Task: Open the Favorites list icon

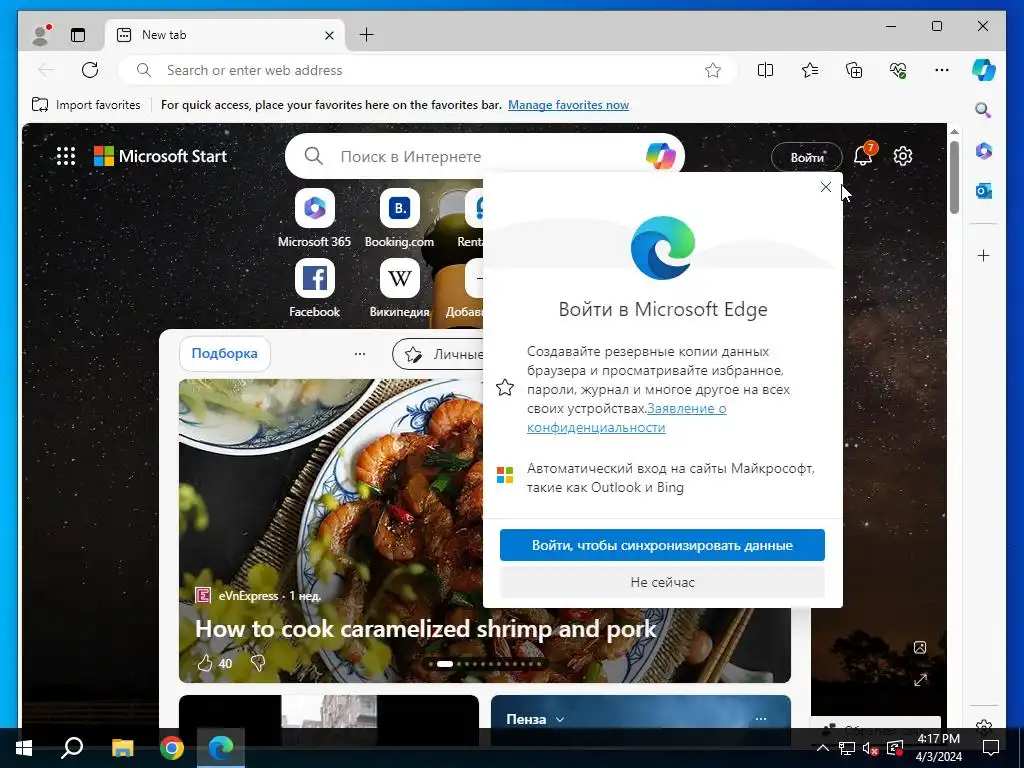Action: tap(810, 70)
